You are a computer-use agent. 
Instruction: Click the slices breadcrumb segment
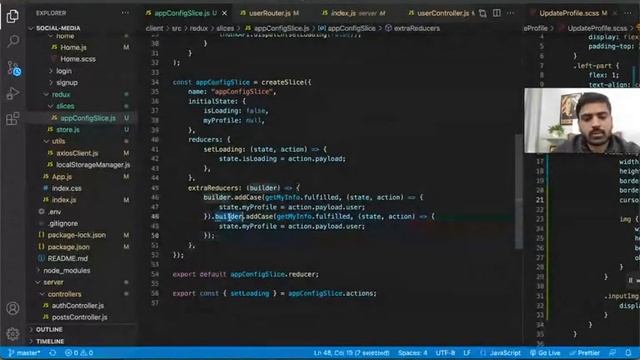click(225, 28)
